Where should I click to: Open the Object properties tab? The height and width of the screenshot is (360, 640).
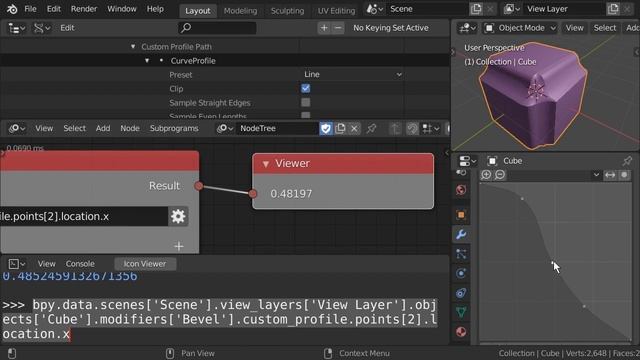coord(461,215)
